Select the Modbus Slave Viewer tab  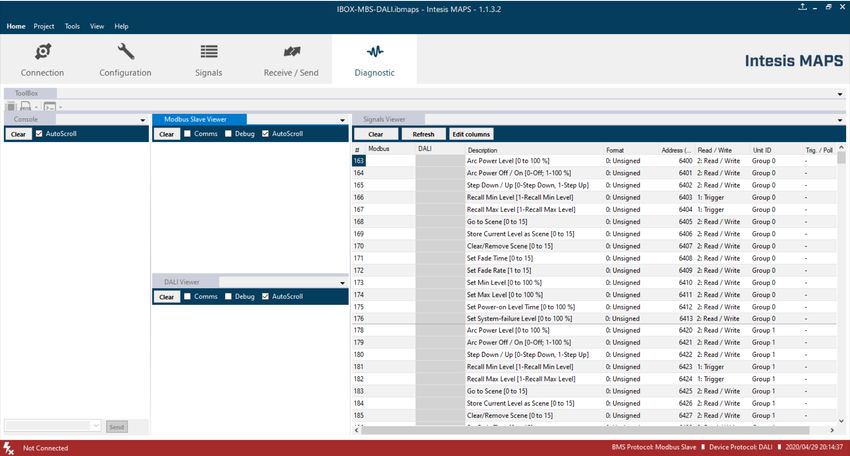click(199, 119)
